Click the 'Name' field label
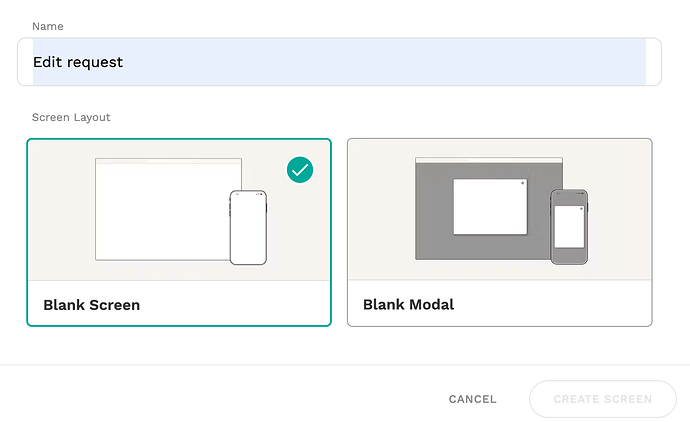This screenshot has height=422, width=690. click(48, 26)
